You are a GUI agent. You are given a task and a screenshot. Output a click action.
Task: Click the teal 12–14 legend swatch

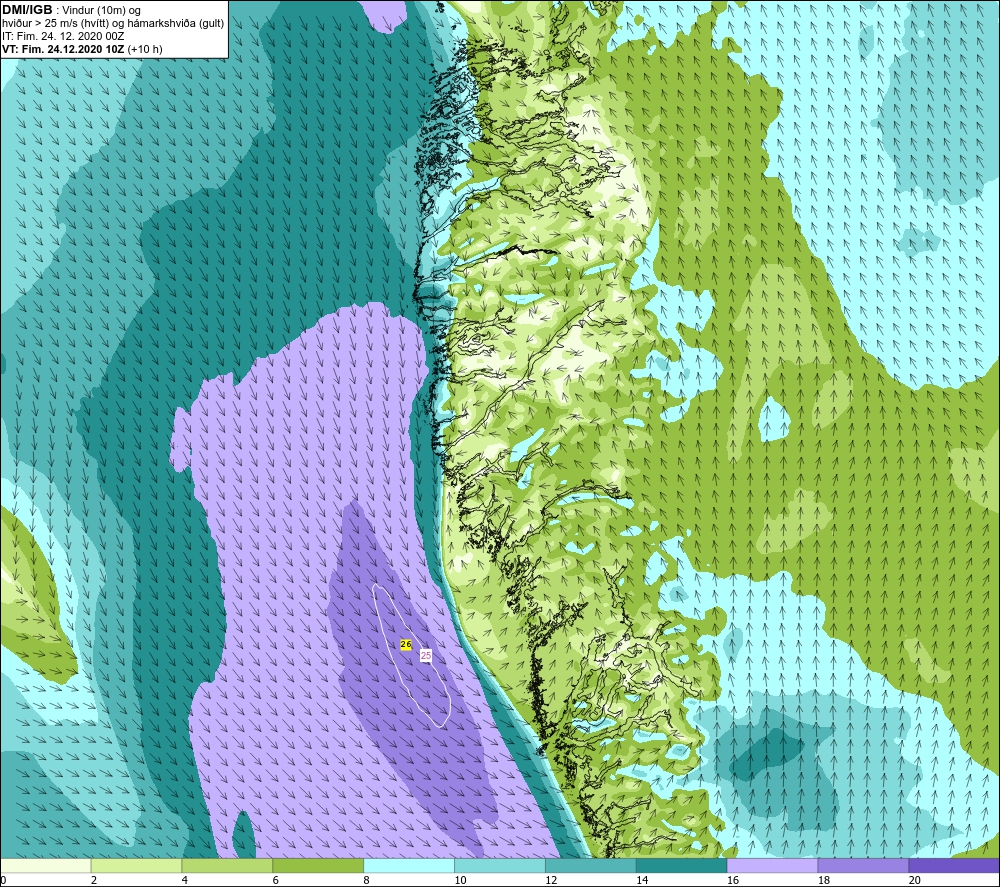pyautogui.click(x=591, y=866)
